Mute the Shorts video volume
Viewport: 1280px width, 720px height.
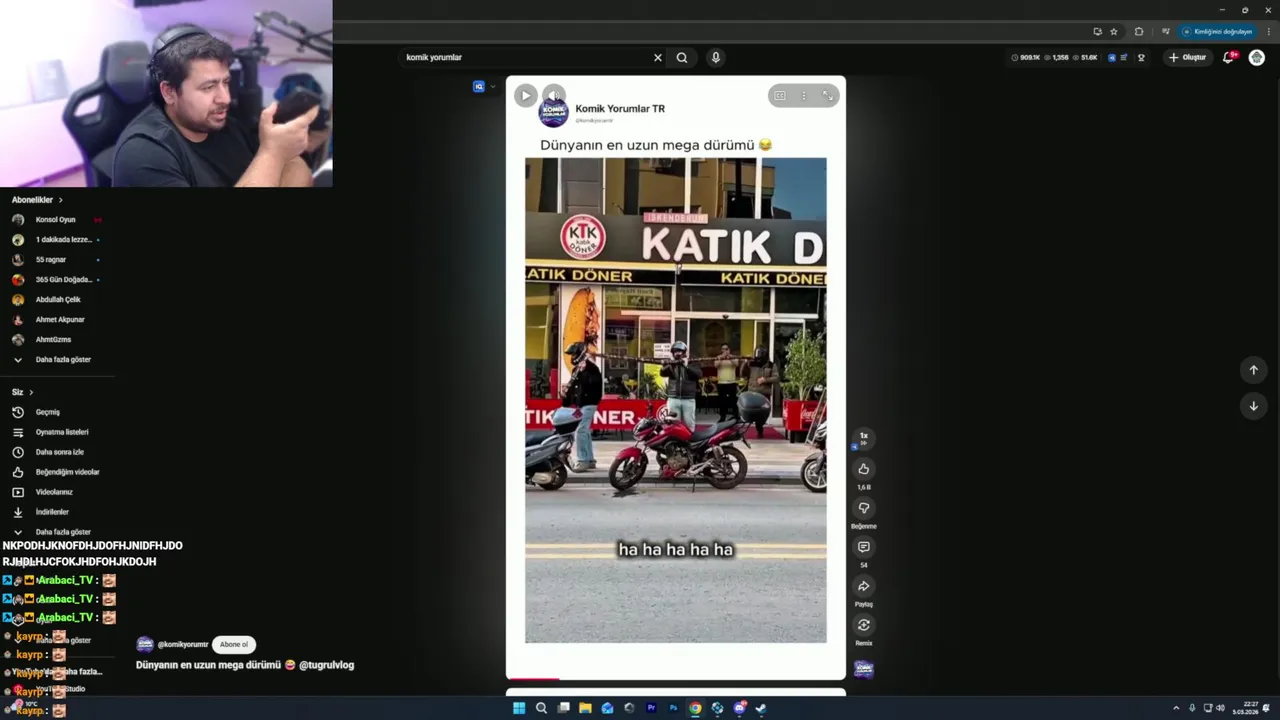click(x=553, y=96)
